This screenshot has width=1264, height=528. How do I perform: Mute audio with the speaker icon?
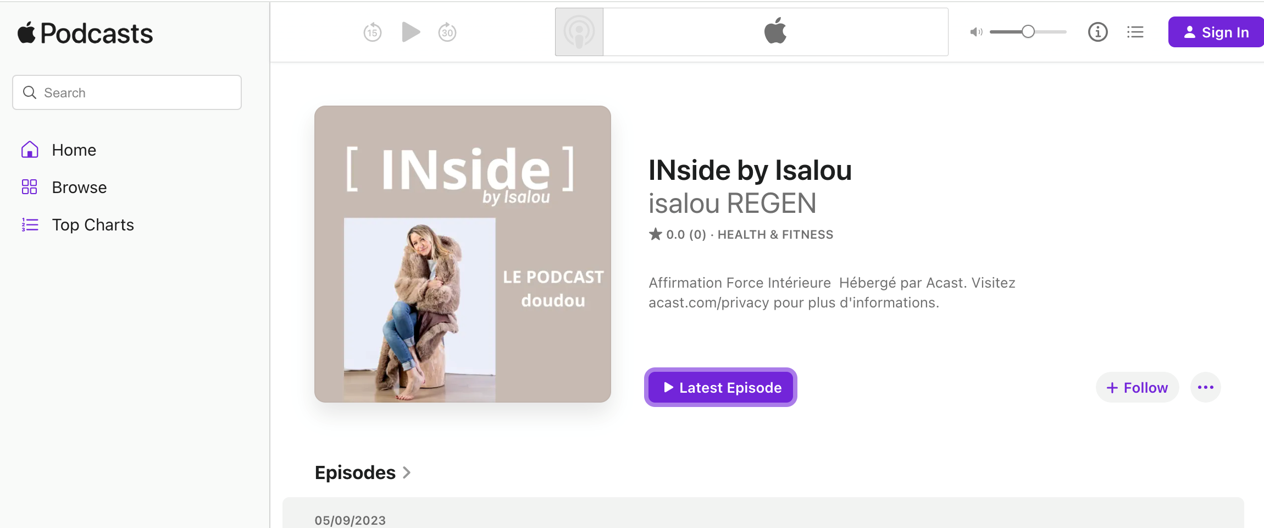[x=976, y=32]
